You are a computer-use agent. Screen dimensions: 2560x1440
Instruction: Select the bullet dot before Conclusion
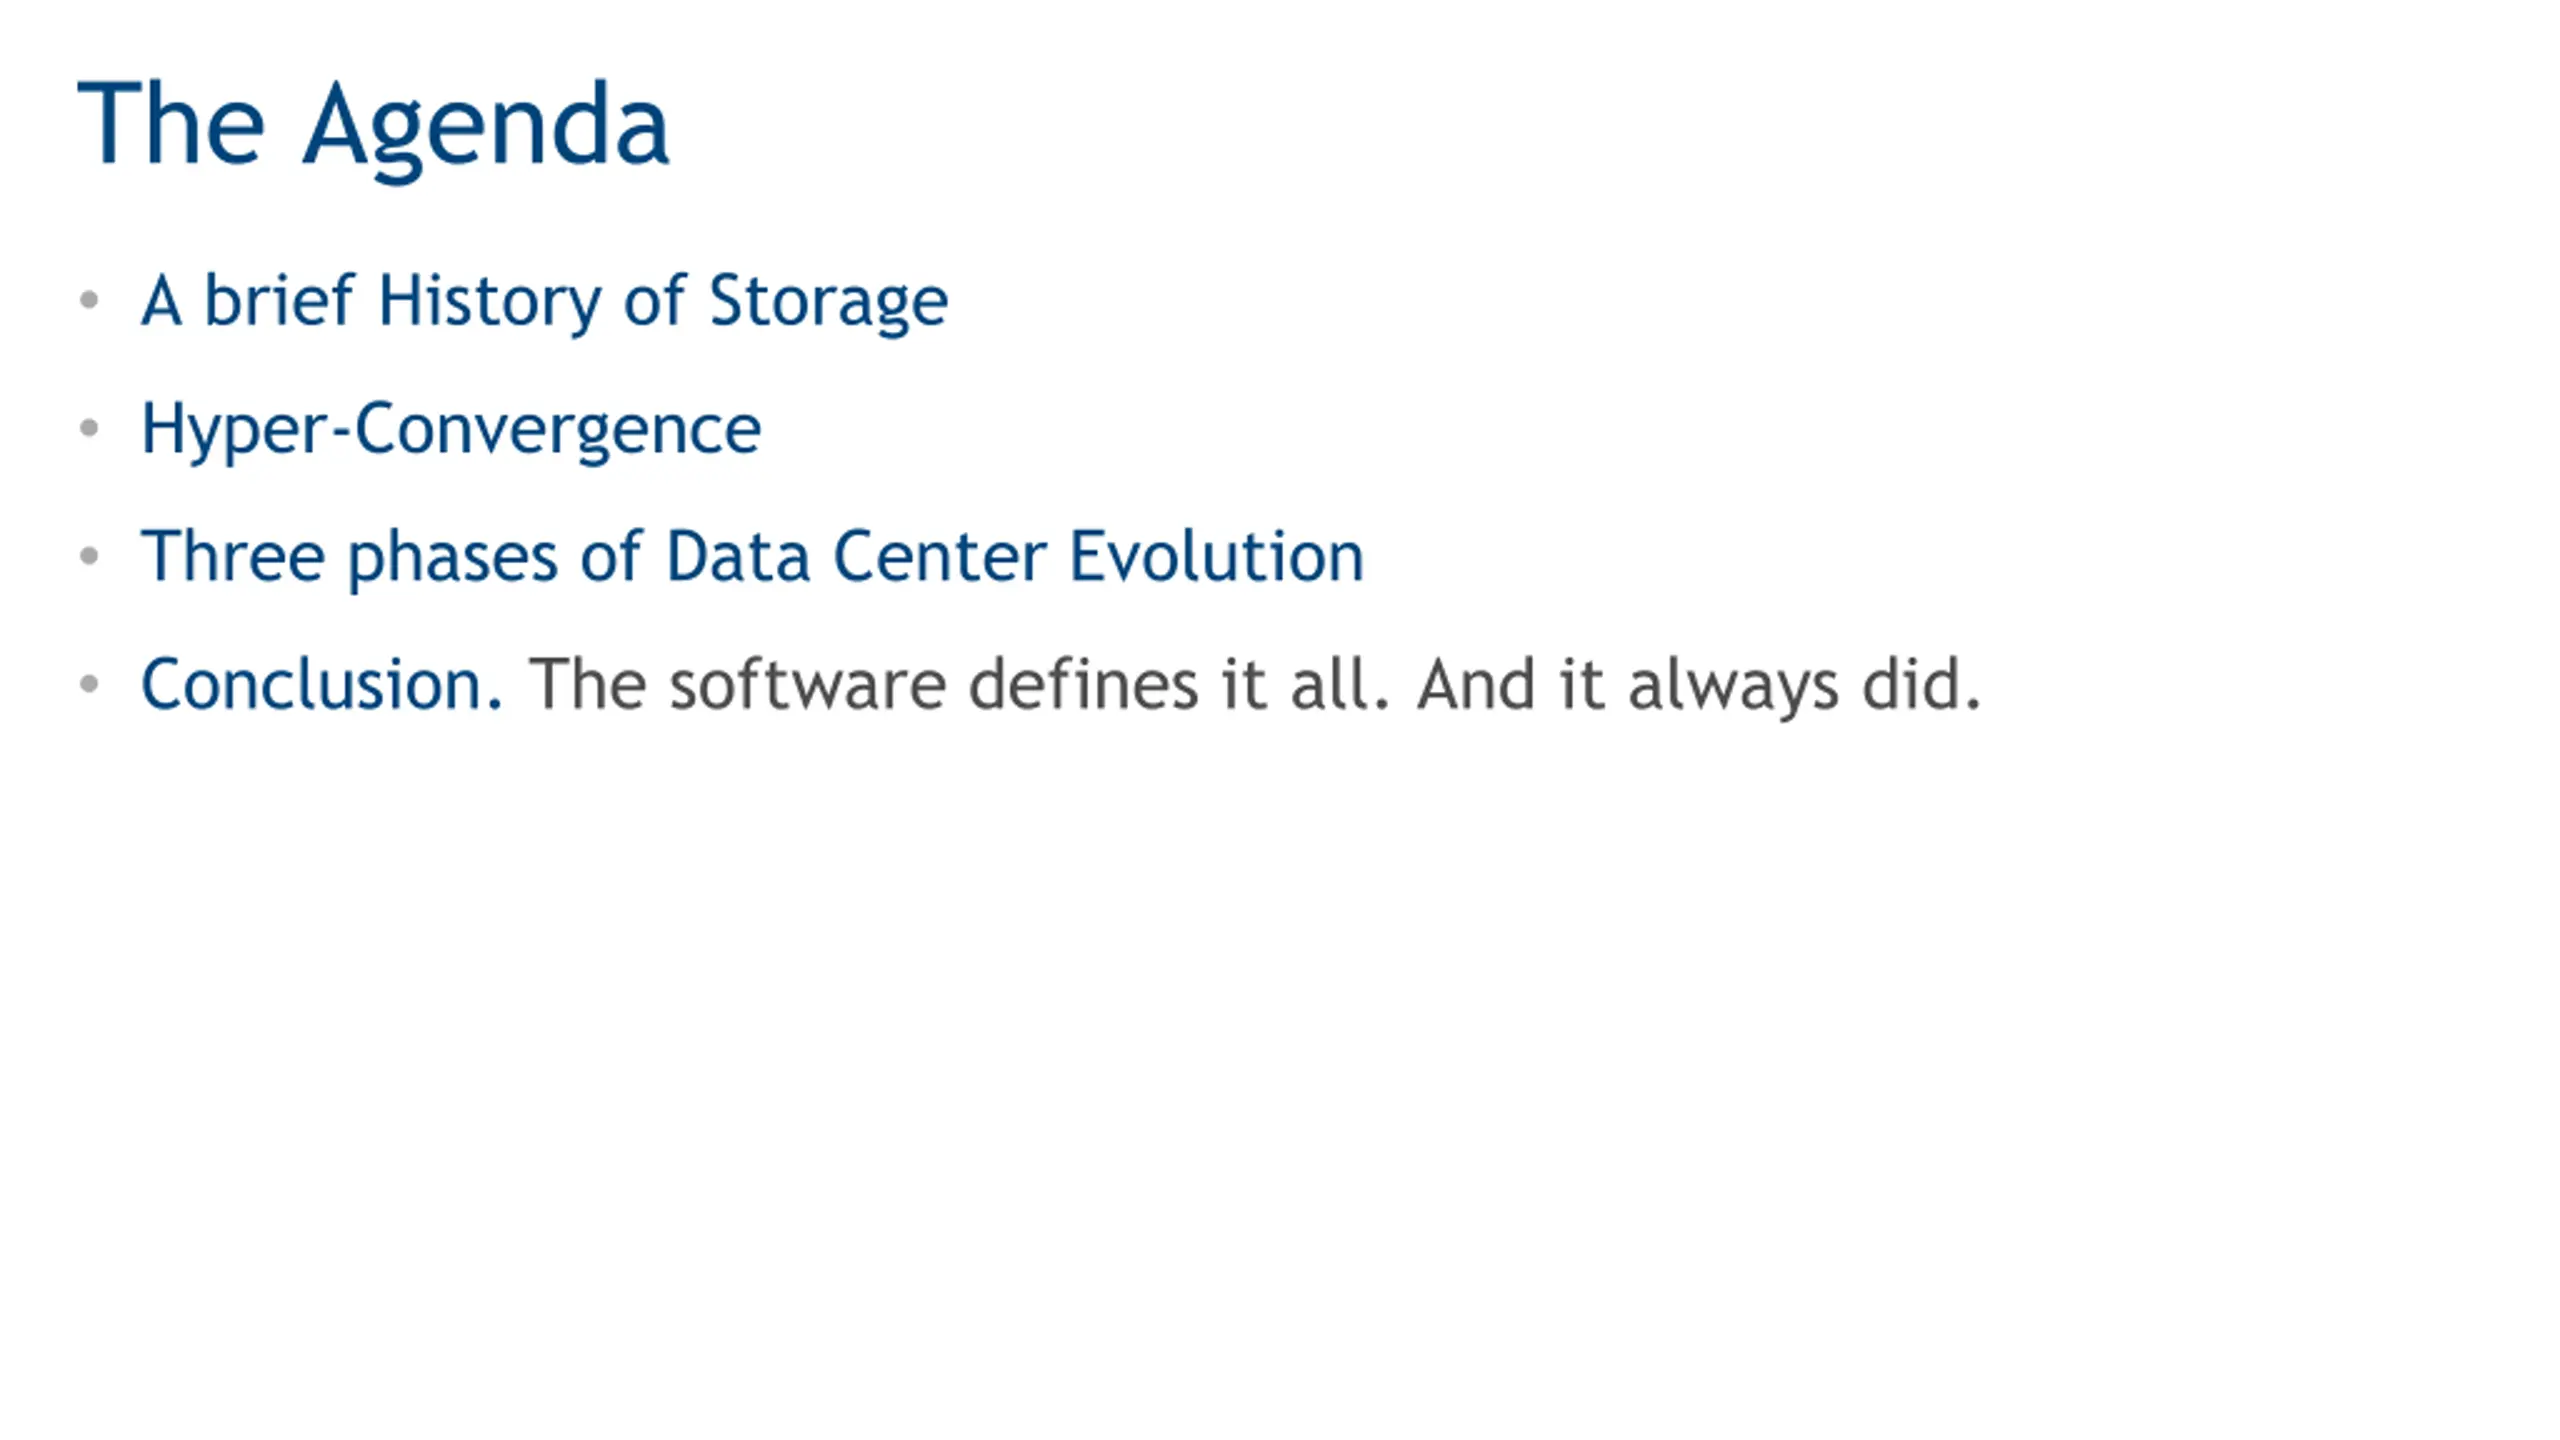pos(89,684)
